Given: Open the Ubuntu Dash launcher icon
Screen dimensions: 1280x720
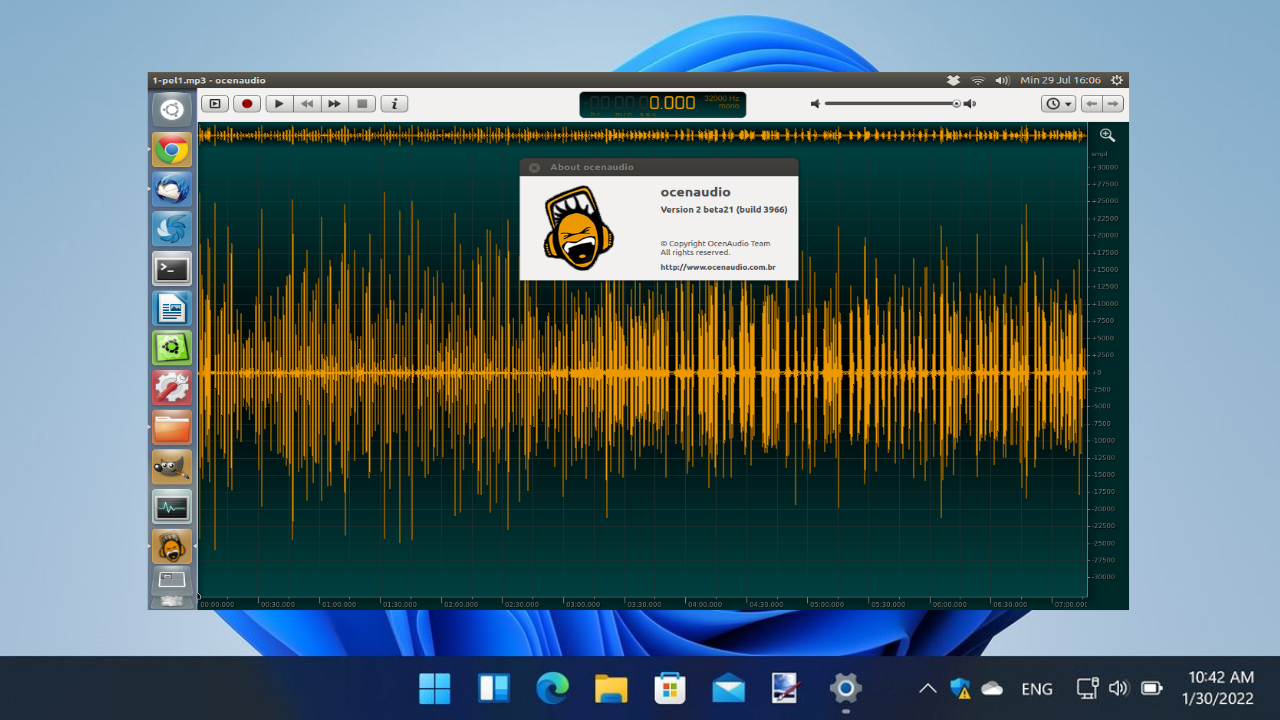Looking at the screenshot, I should [x=172, y=109].
